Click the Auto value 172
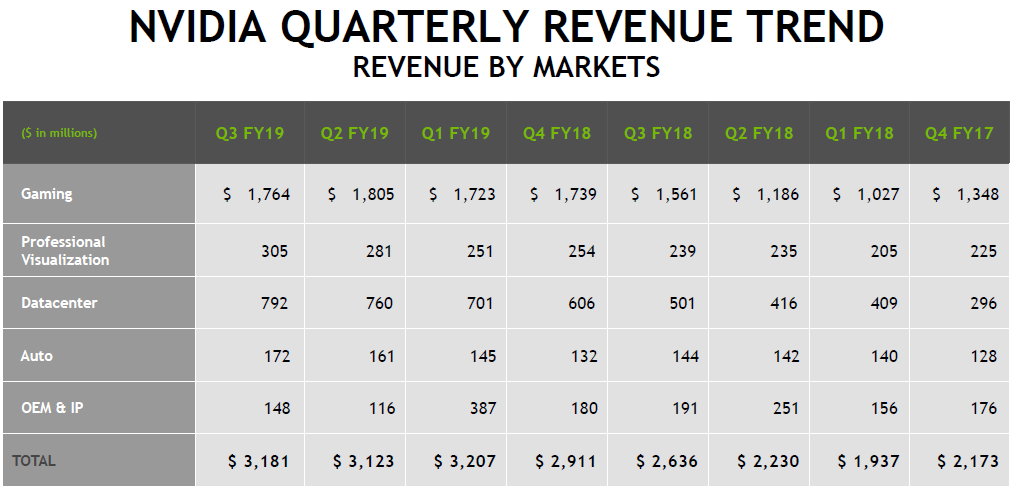 [277, 356]
